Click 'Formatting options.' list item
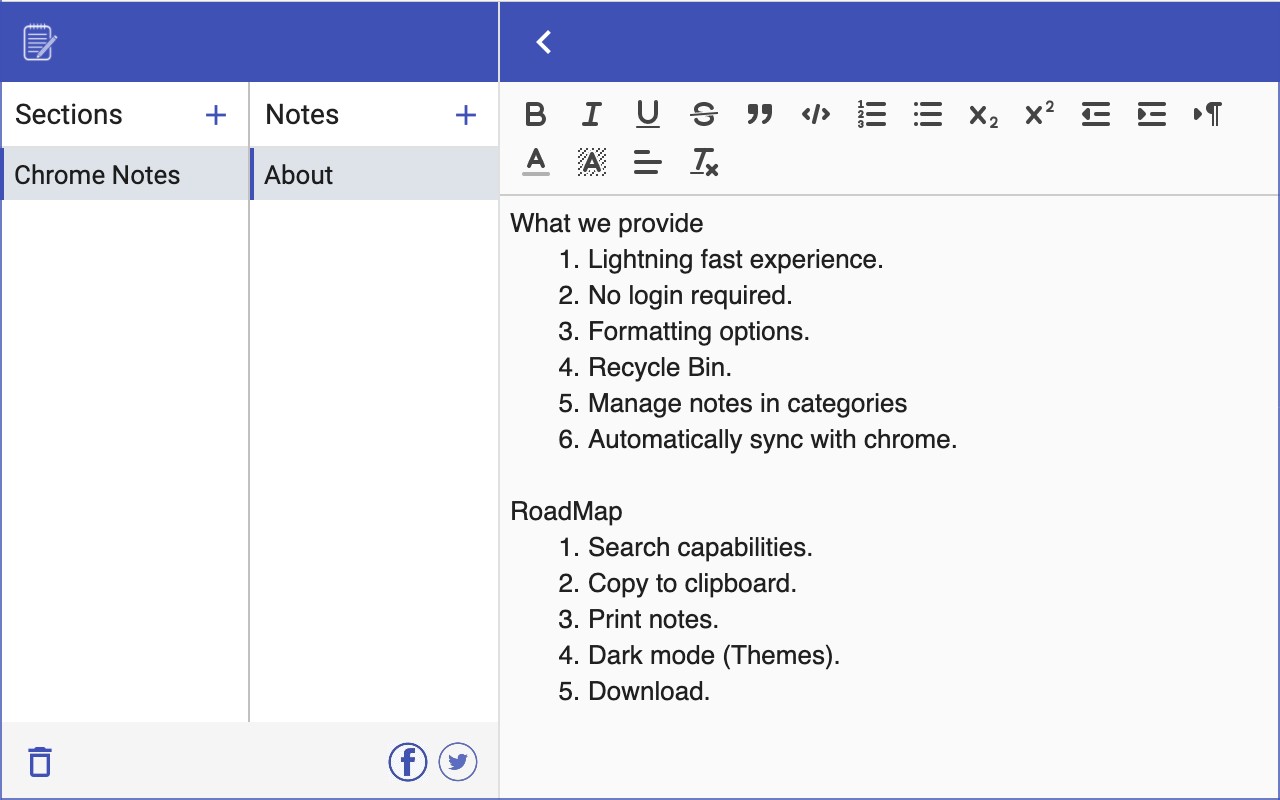 (699, 331)
